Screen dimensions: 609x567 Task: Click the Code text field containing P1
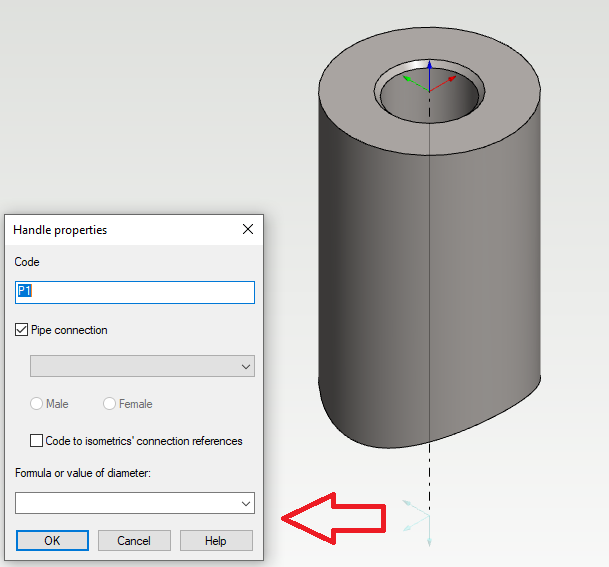[x=135, y=292]
